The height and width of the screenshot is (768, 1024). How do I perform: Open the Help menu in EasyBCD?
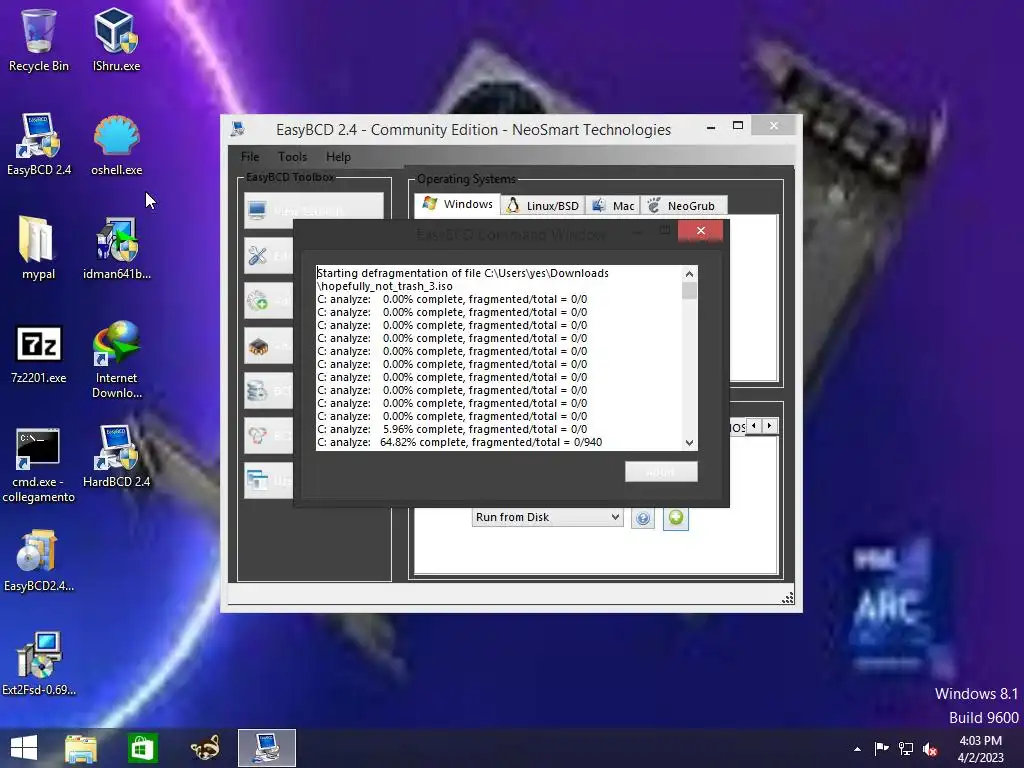(x=338, y=157)
